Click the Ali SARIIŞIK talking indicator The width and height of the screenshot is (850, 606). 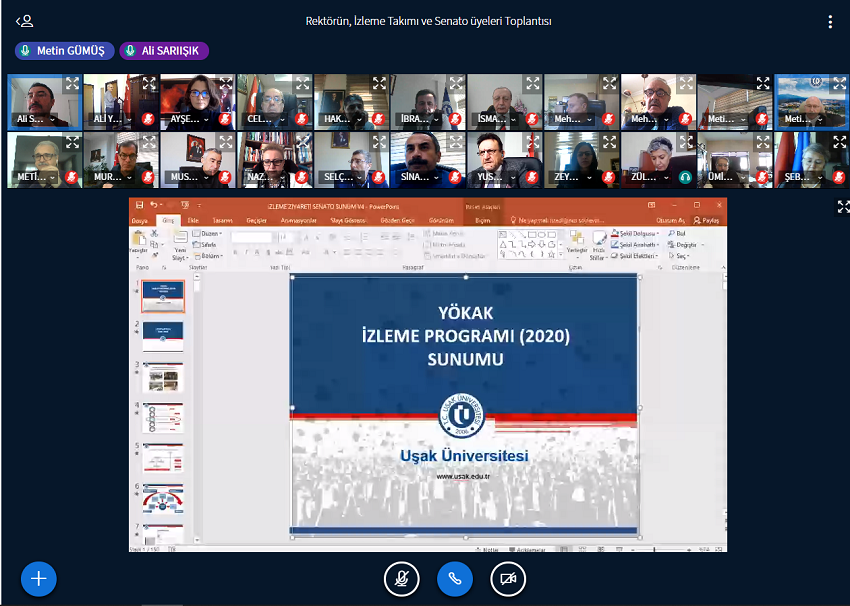pos(164,51)
